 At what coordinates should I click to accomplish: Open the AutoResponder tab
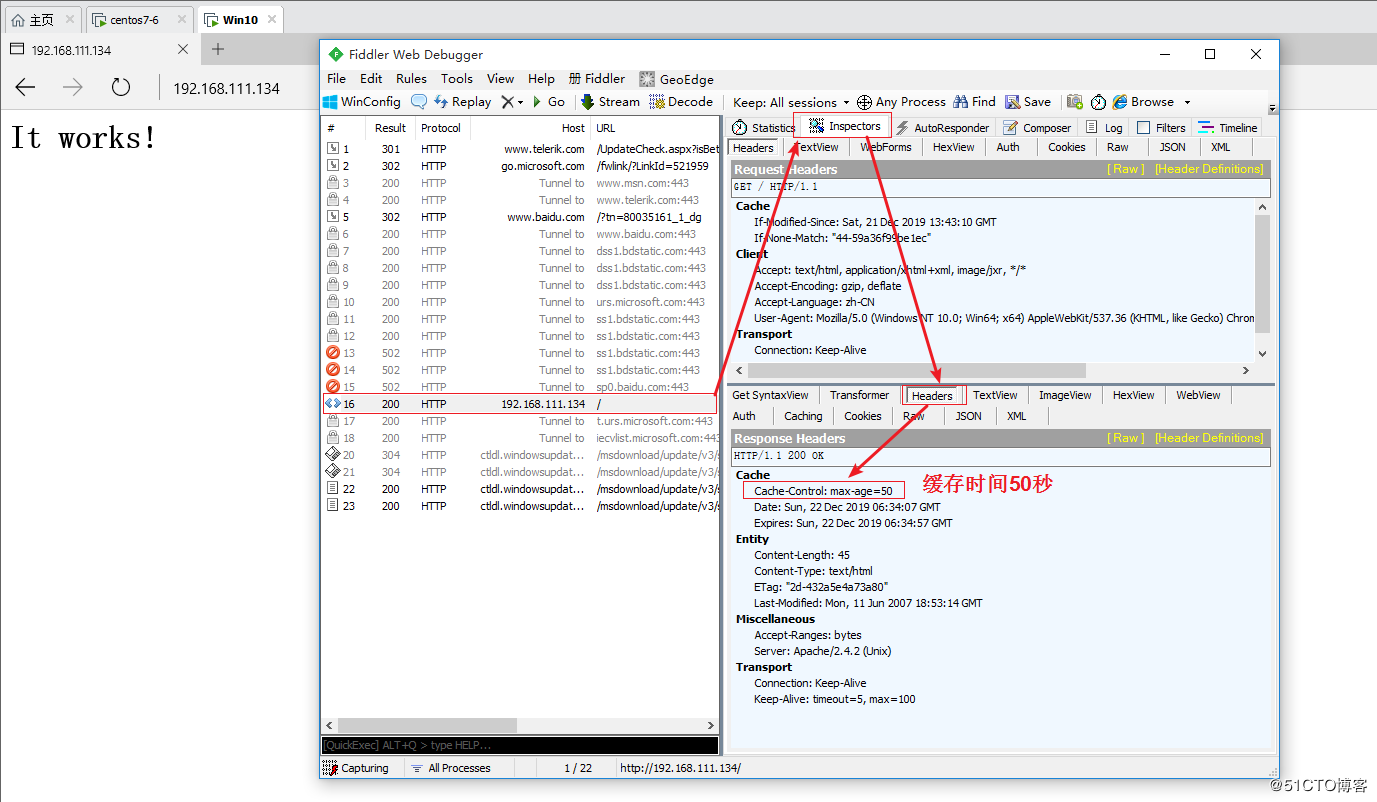942,128
